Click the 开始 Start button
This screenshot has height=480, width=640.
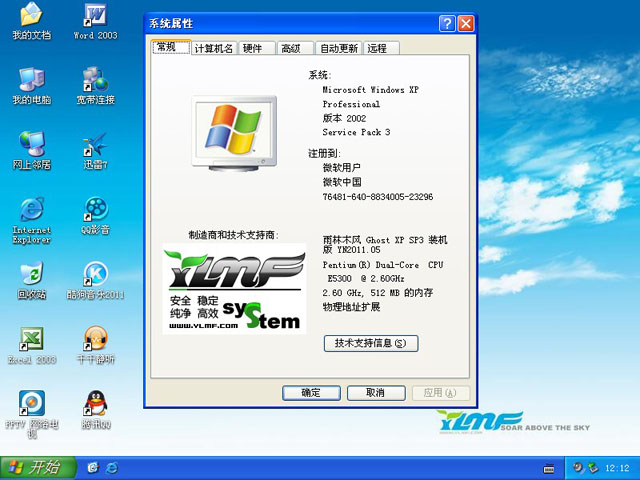38,468
